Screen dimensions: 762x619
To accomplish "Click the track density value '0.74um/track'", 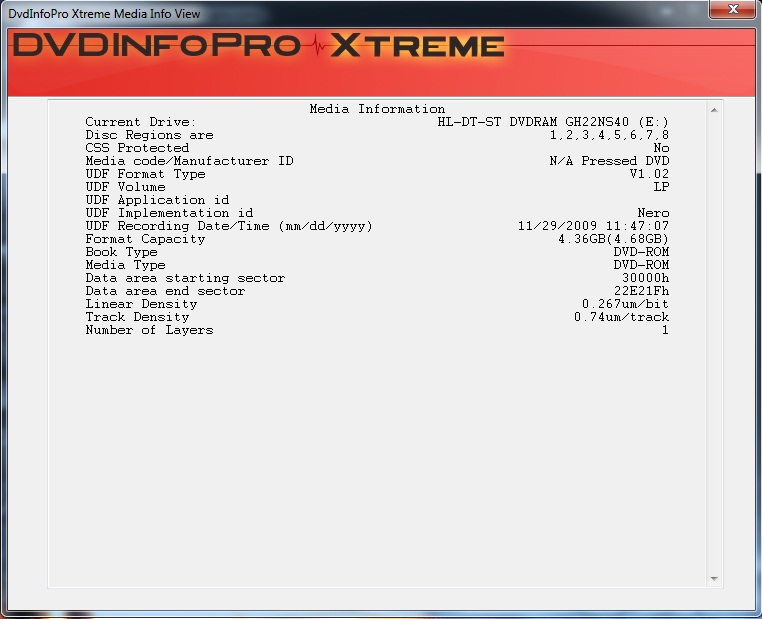I will coord(622,317).
